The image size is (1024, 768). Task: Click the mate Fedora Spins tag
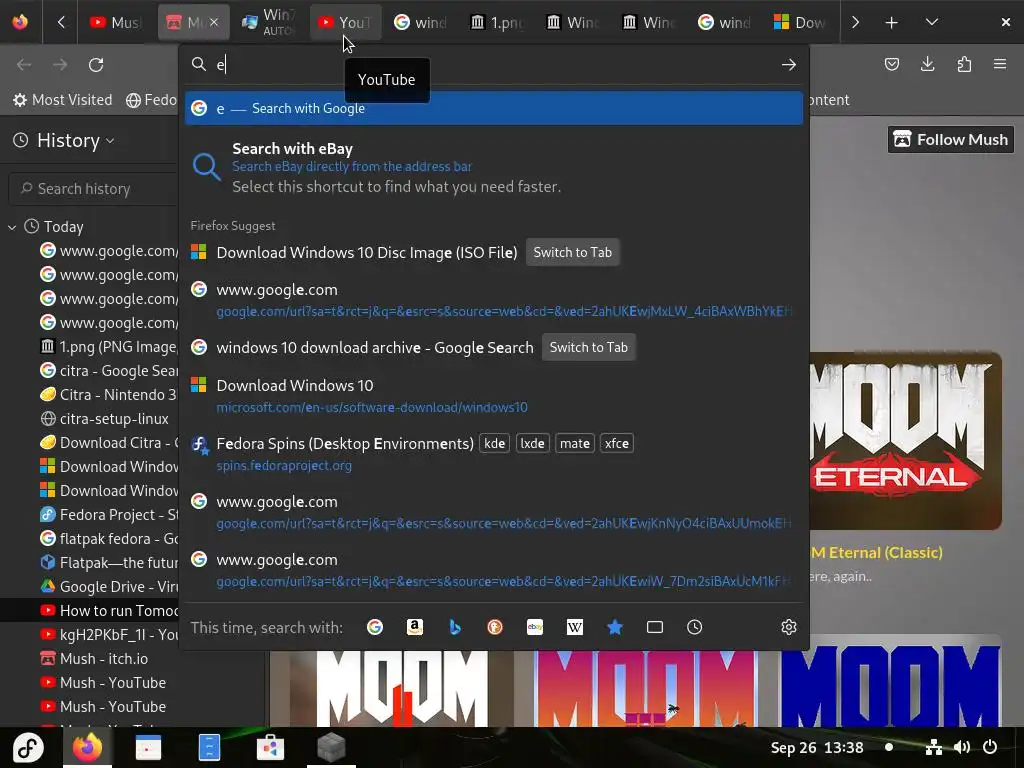tap(575, 443)
